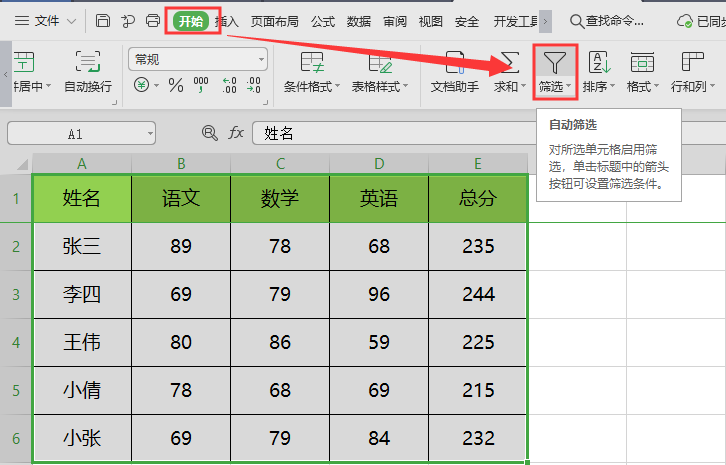Click the 自动换行 wrap text icon
The height and width of the screenshot is (465, 726).
(x=88, y=62)
